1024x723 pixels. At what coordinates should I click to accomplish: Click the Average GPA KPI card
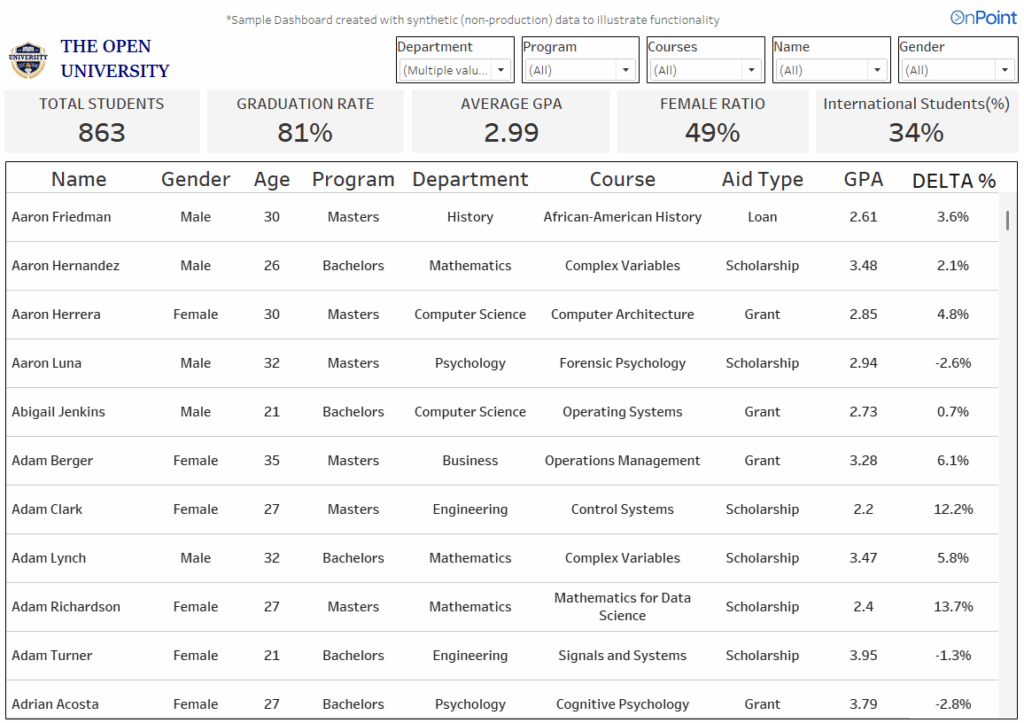coord(511,120)
